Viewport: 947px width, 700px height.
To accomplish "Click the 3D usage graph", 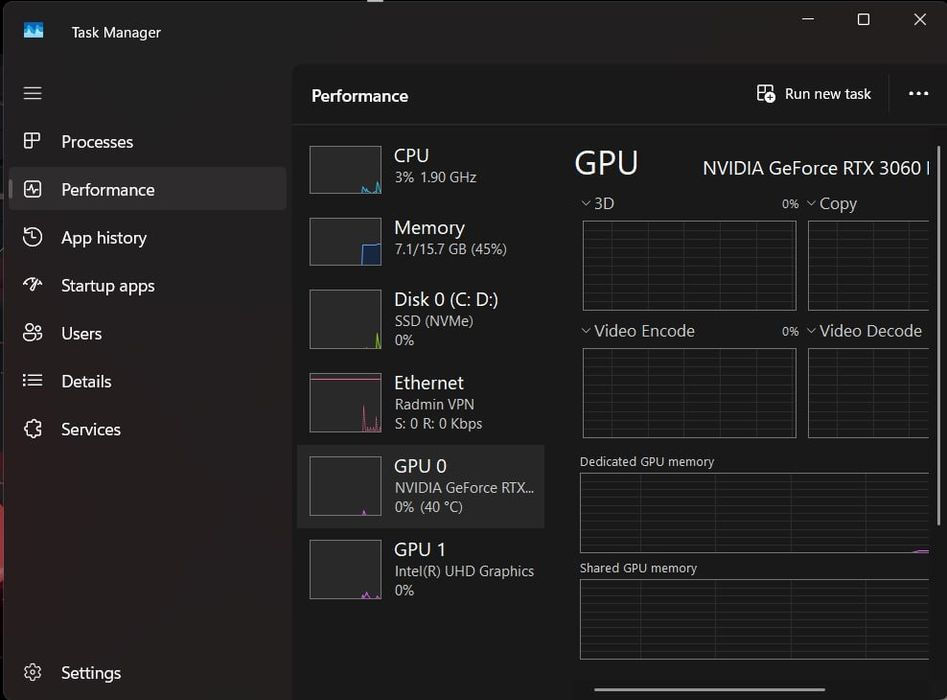I will 689,266.
